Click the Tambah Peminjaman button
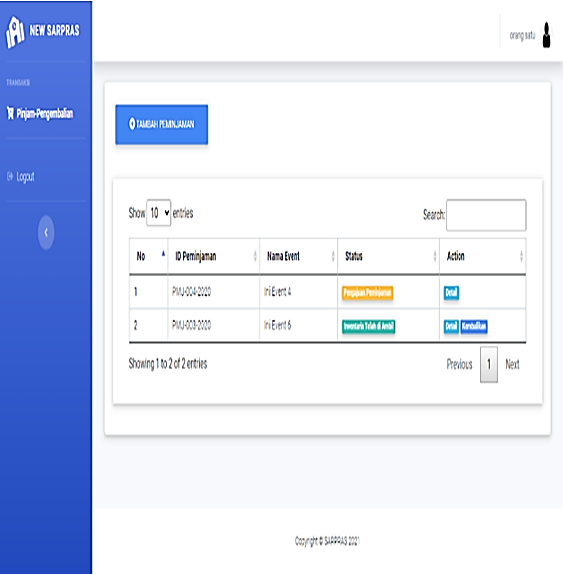 click(x=162, y=124)
